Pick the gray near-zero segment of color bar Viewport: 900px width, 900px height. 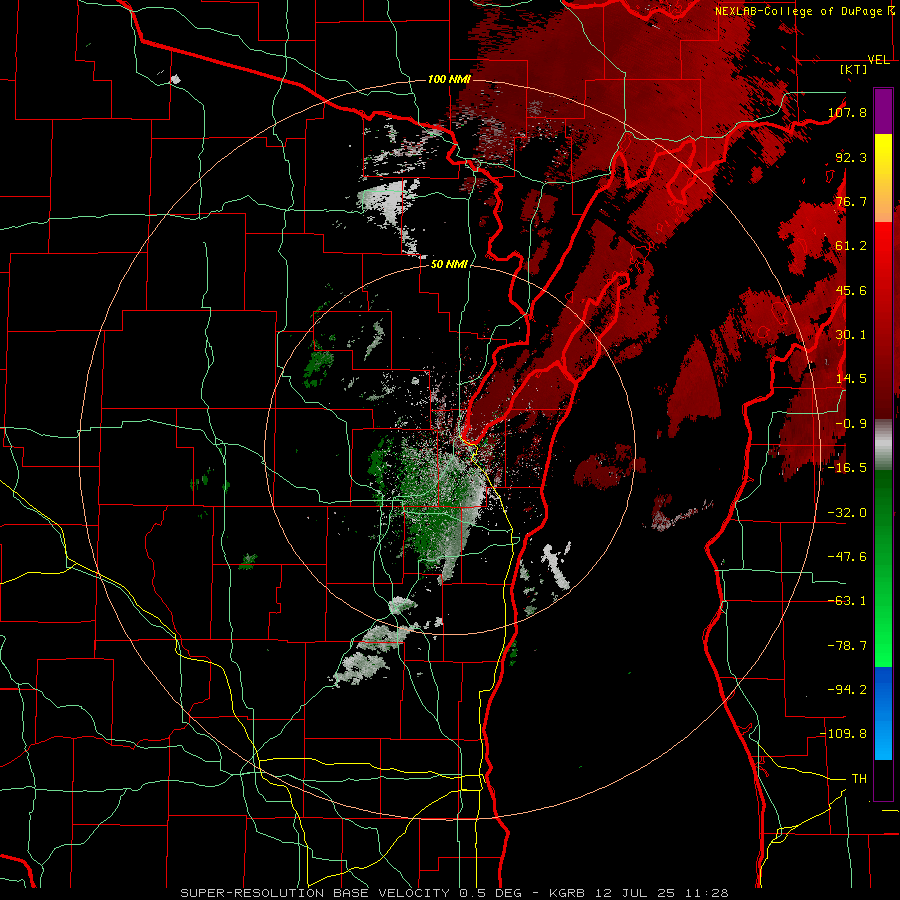883,445
